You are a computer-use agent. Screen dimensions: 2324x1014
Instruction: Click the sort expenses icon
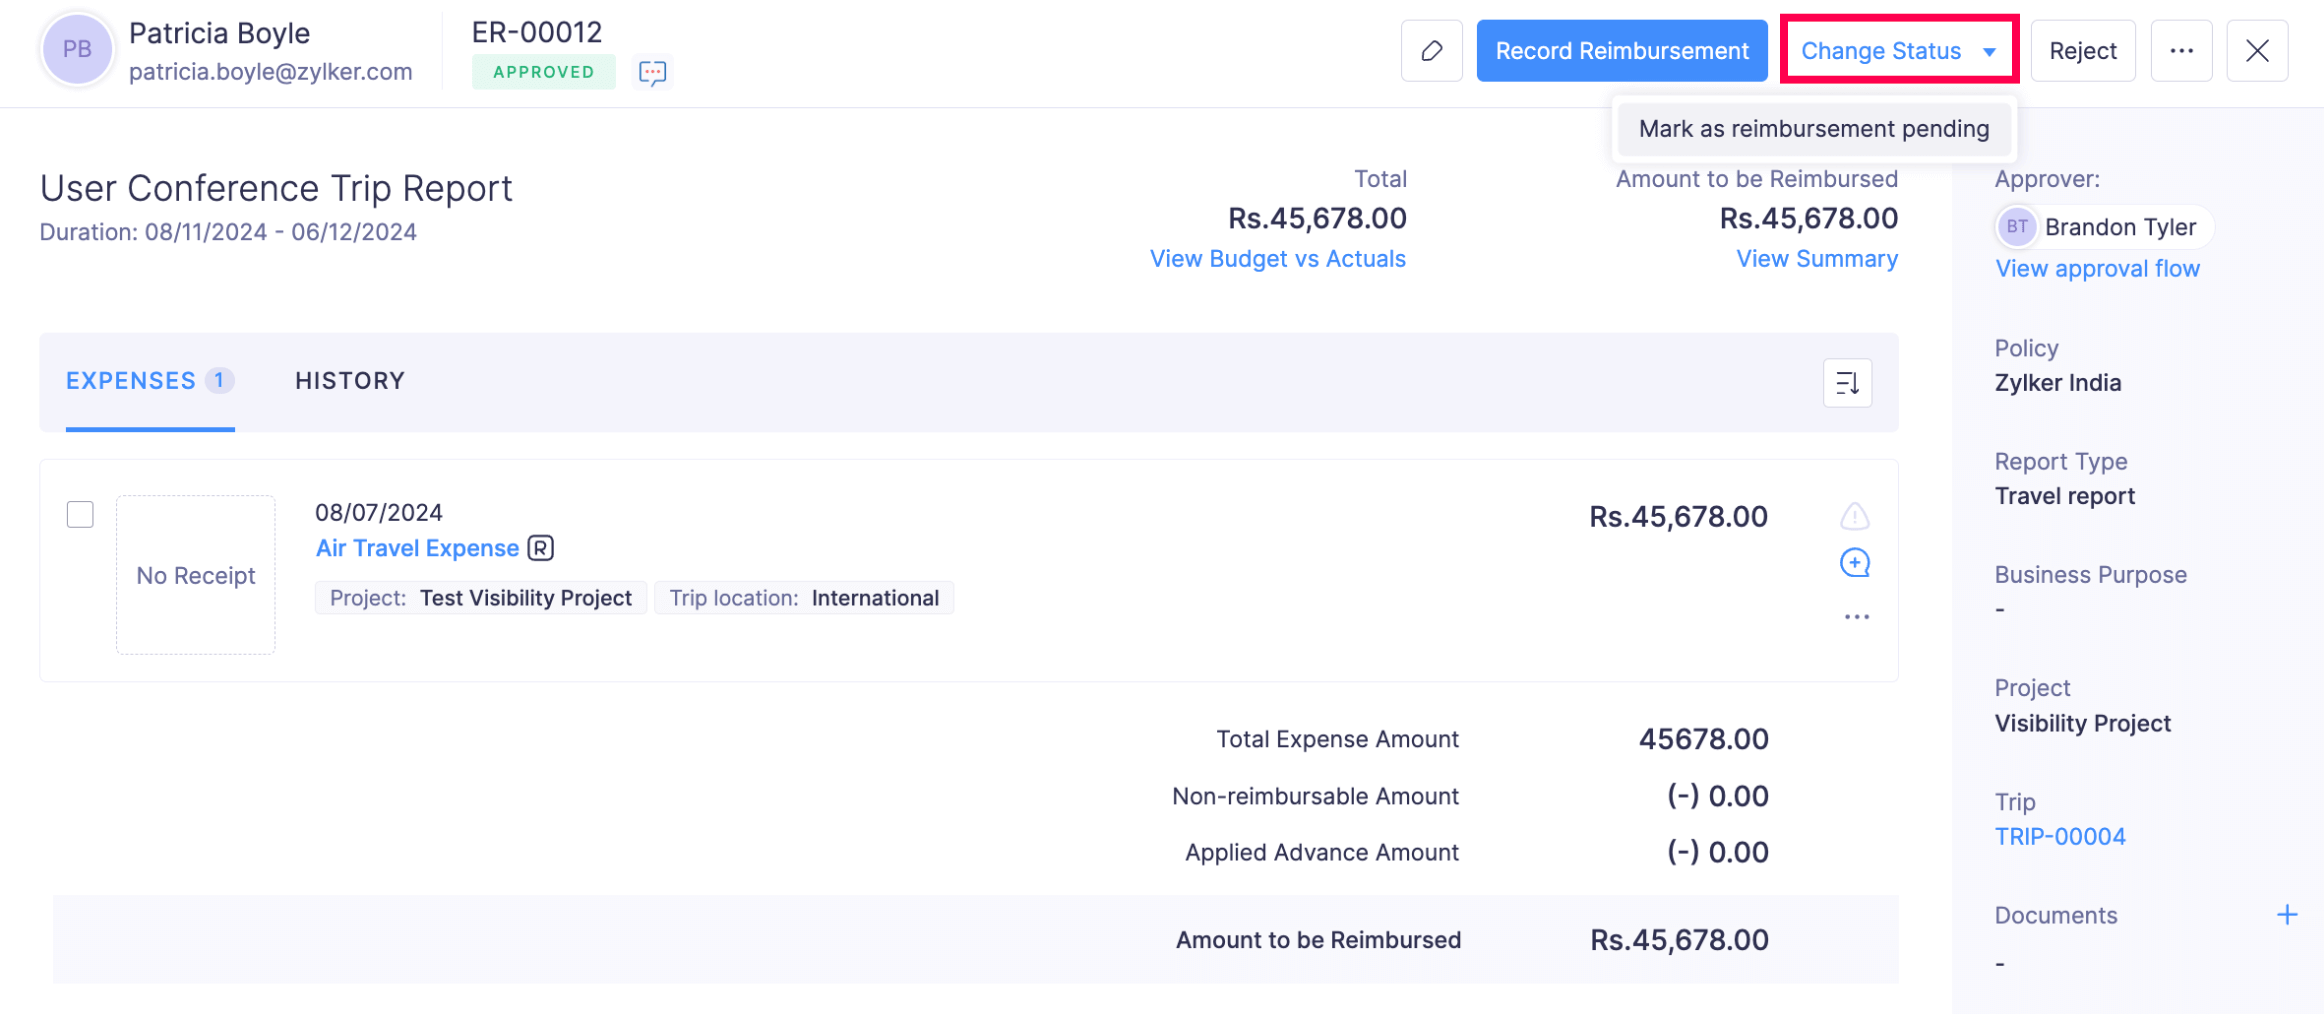[1846, 383]
